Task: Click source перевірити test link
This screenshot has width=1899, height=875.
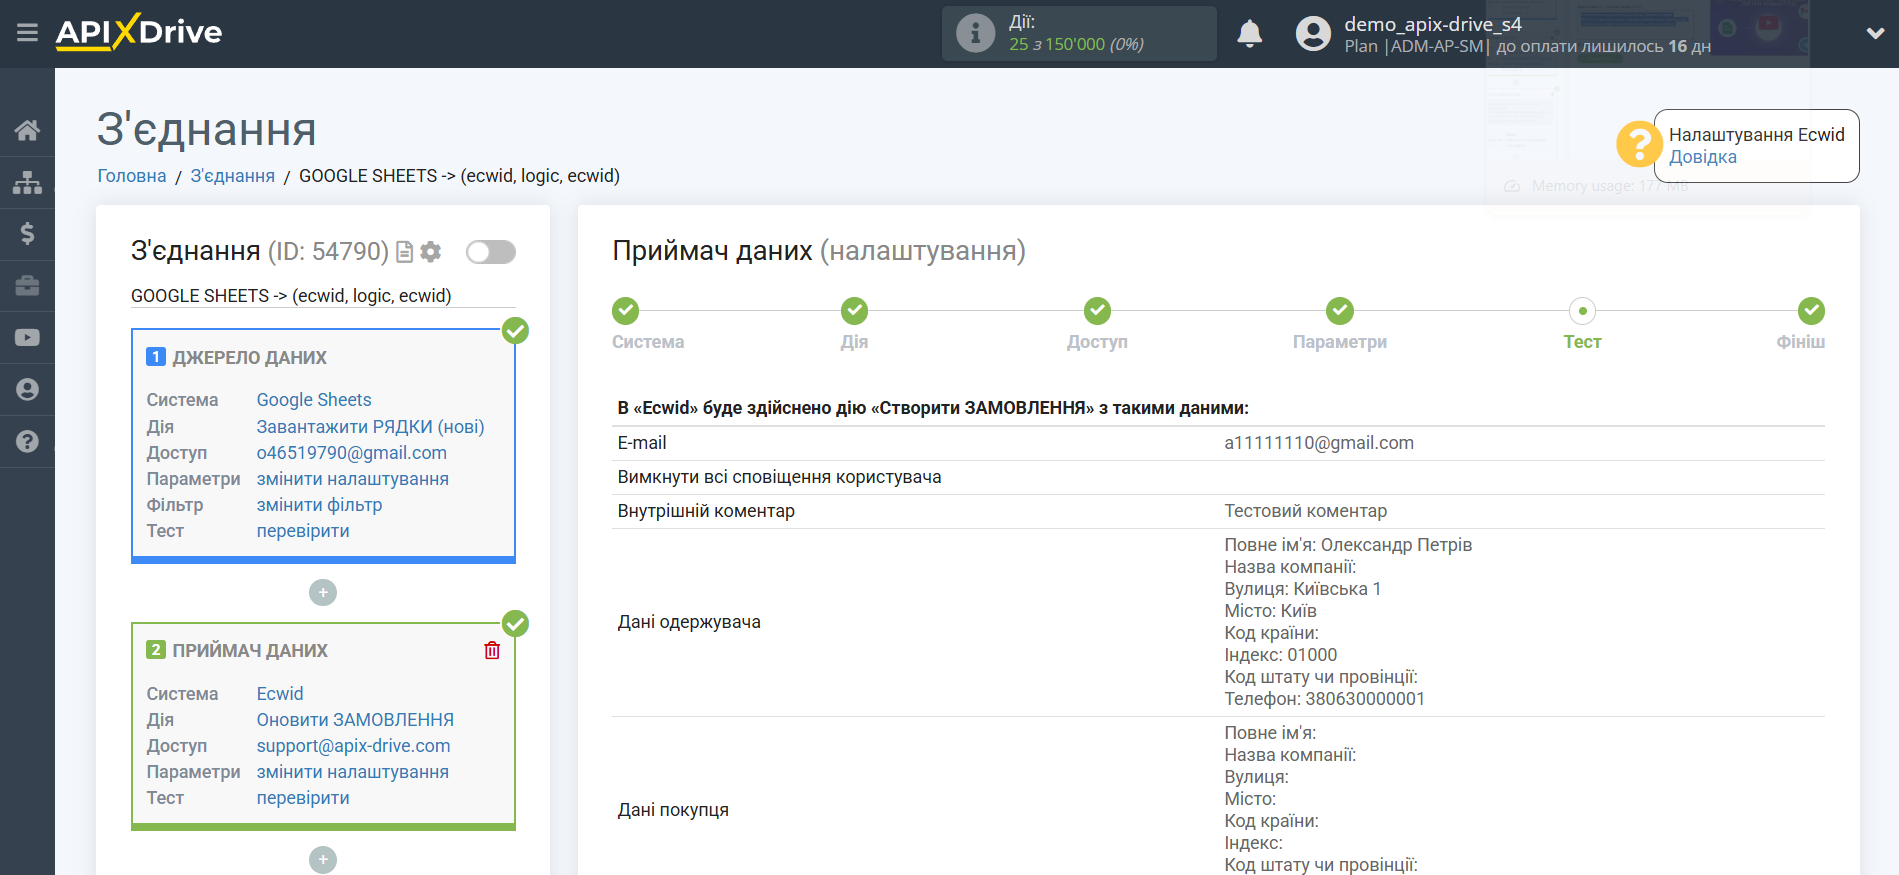Action: pyautogui.click(x=303, y=531)
